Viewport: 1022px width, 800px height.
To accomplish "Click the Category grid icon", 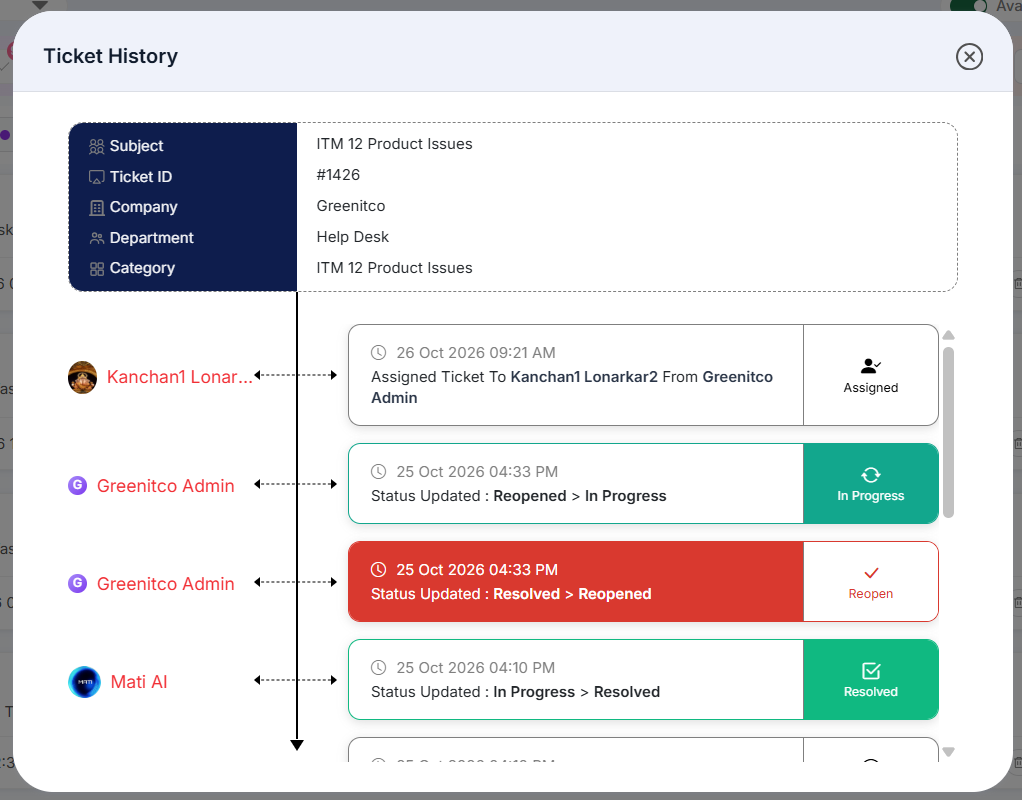I will 96,269.
